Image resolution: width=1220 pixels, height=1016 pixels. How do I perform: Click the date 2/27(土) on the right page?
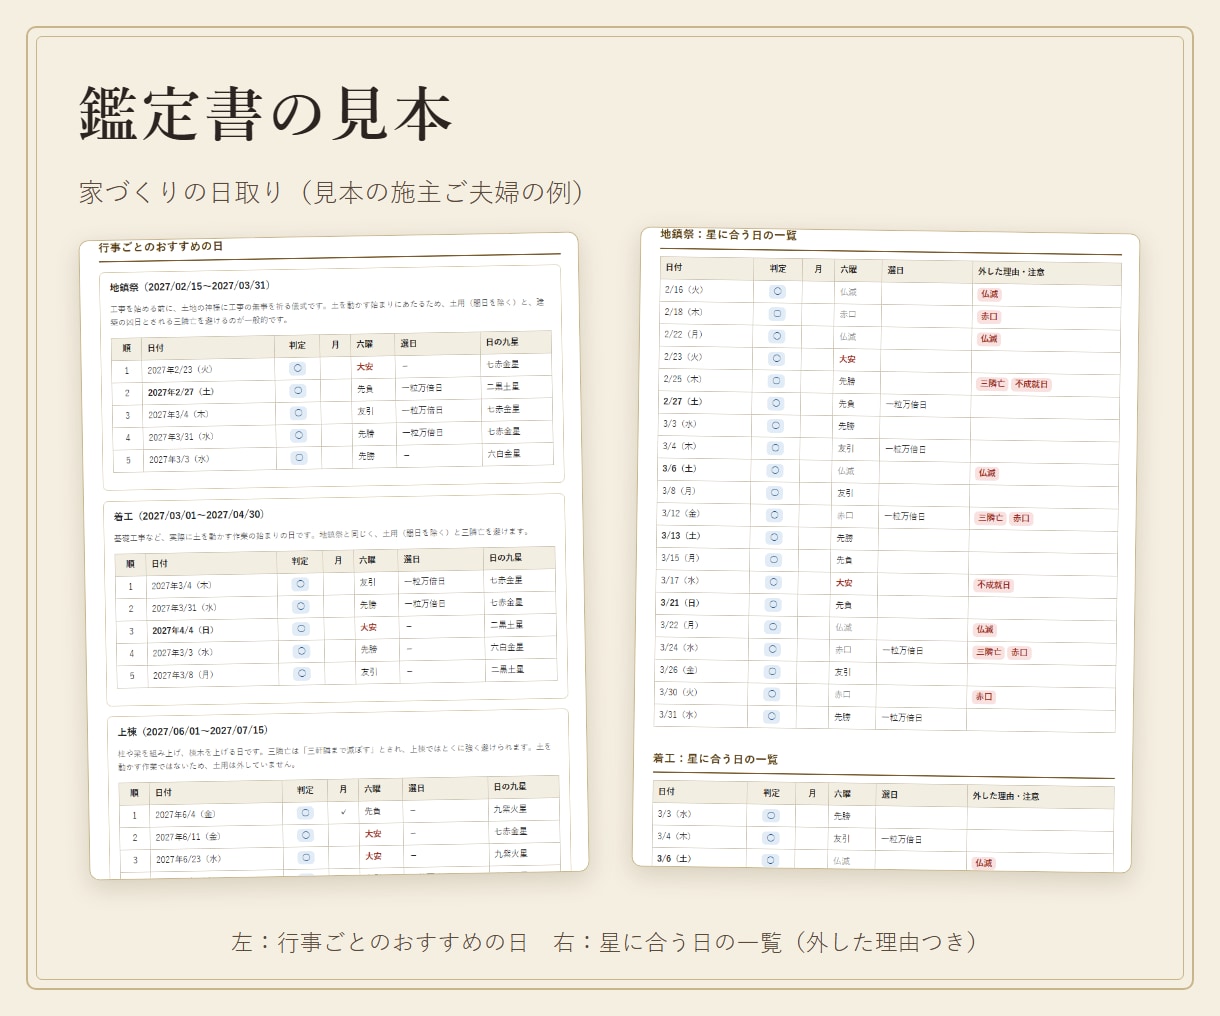pos(683,401)
